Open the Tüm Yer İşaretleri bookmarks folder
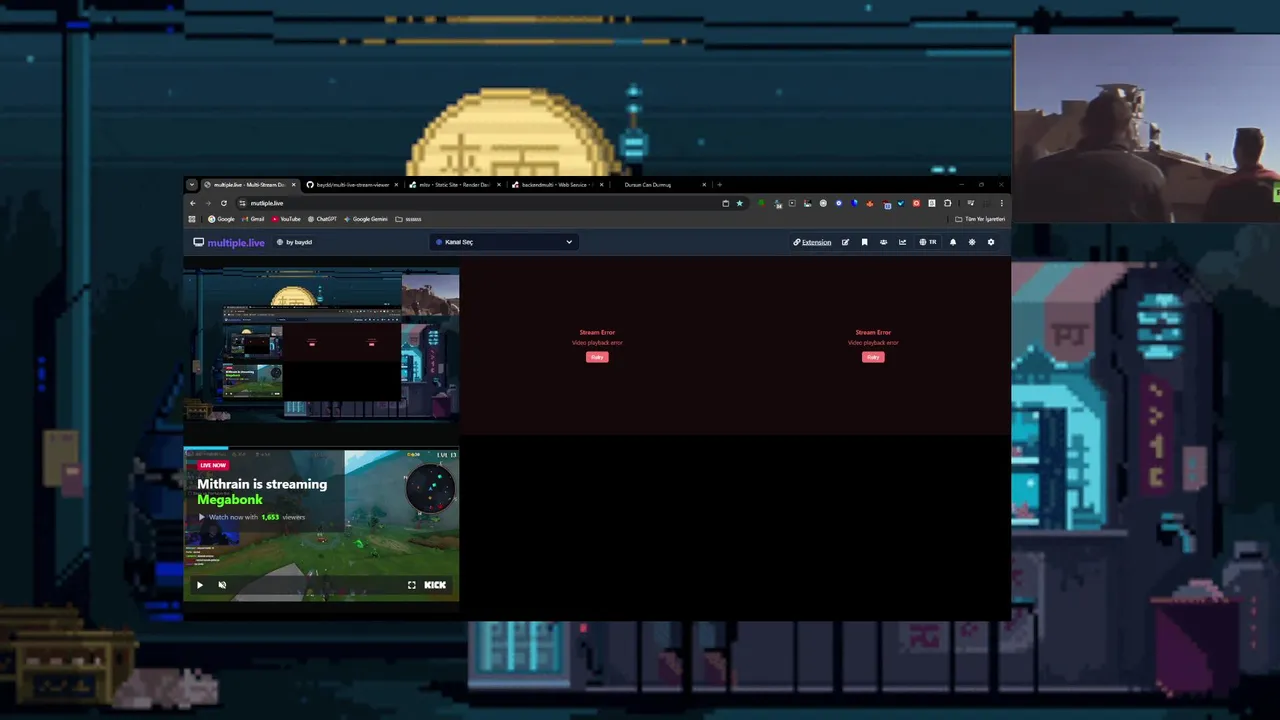This screenshot has height=720, width=1280. (980, 219)
